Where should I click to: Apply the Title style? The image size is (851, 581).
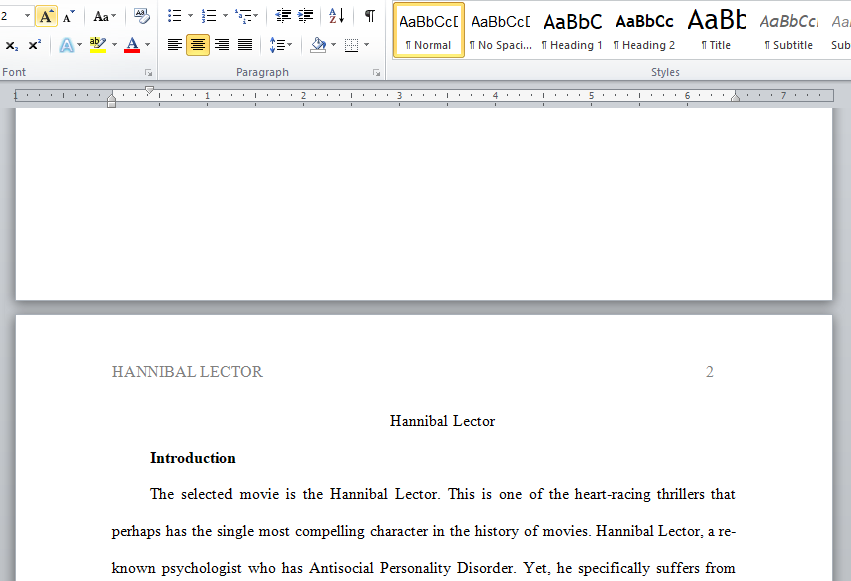[716, 30]
